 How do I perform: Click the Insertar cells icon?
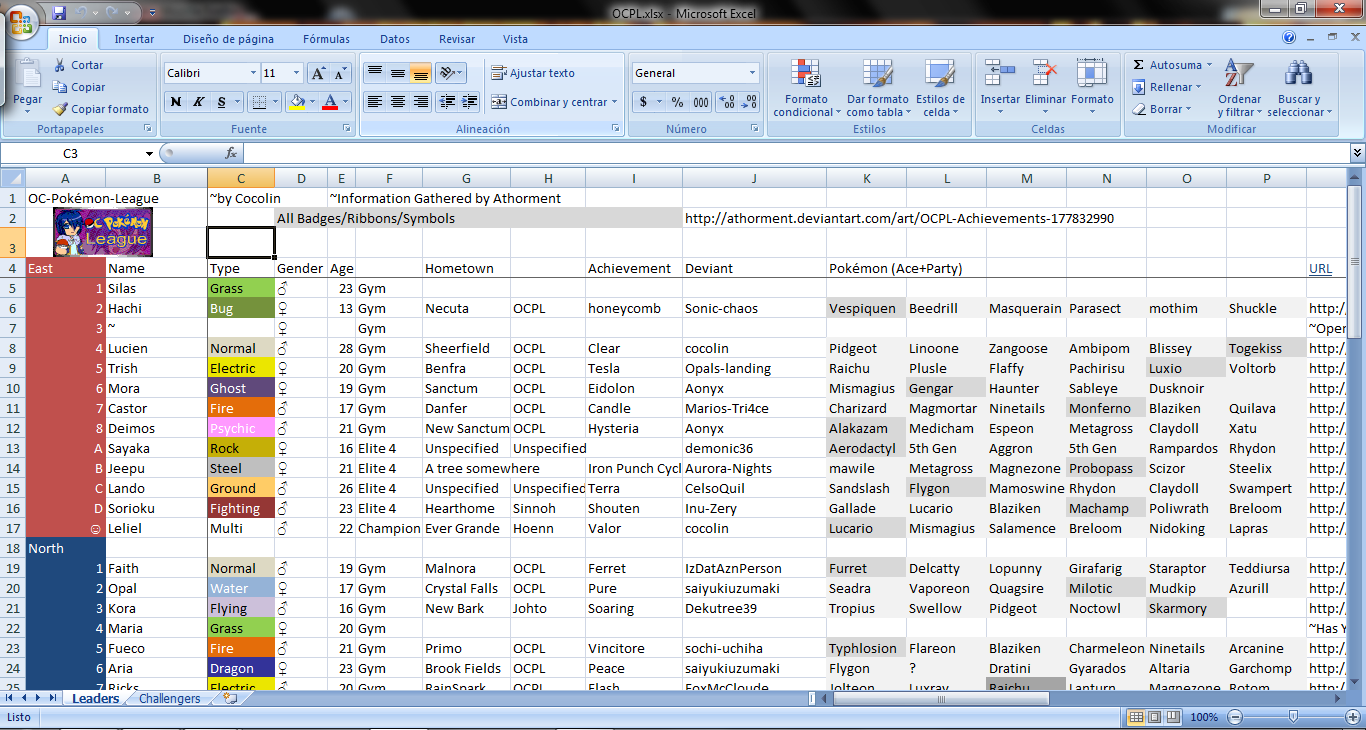click(1000, 75)
